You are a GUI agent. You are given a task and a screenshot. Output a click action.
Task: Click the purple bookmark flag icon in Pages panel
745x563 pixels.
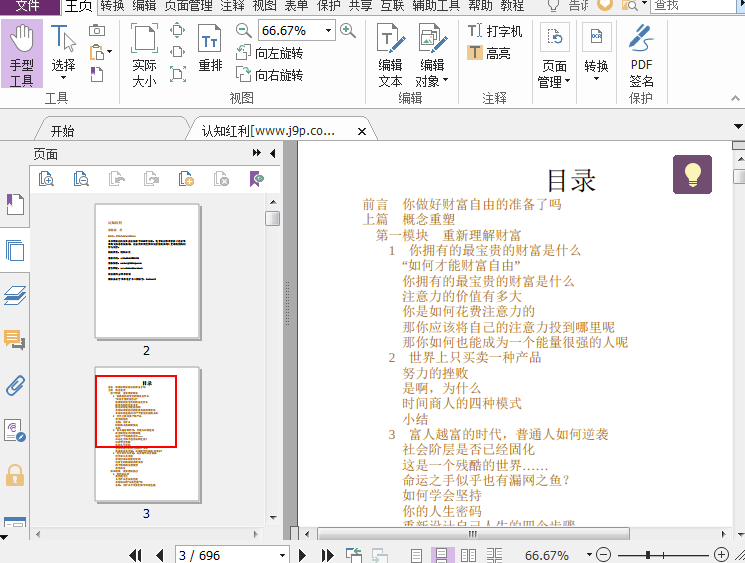pos(257,179)
